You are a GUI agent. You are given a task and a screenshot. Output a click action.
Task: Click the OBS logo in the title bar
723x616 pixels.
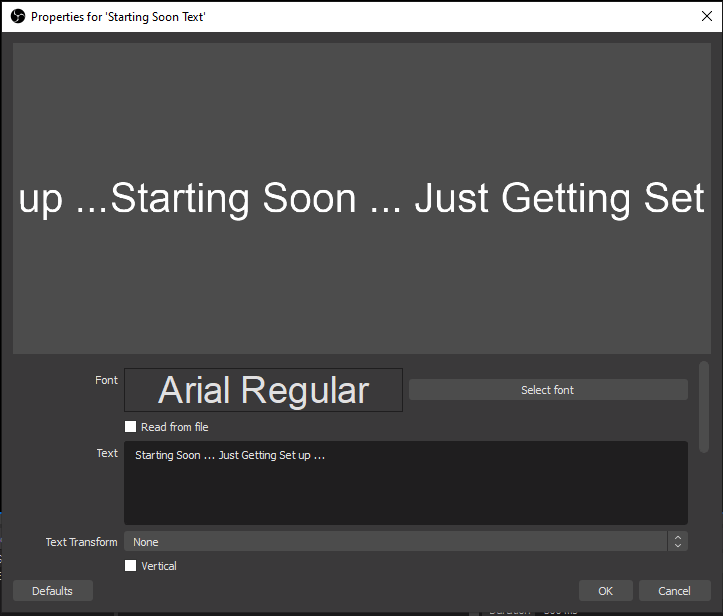click(17, 17)
